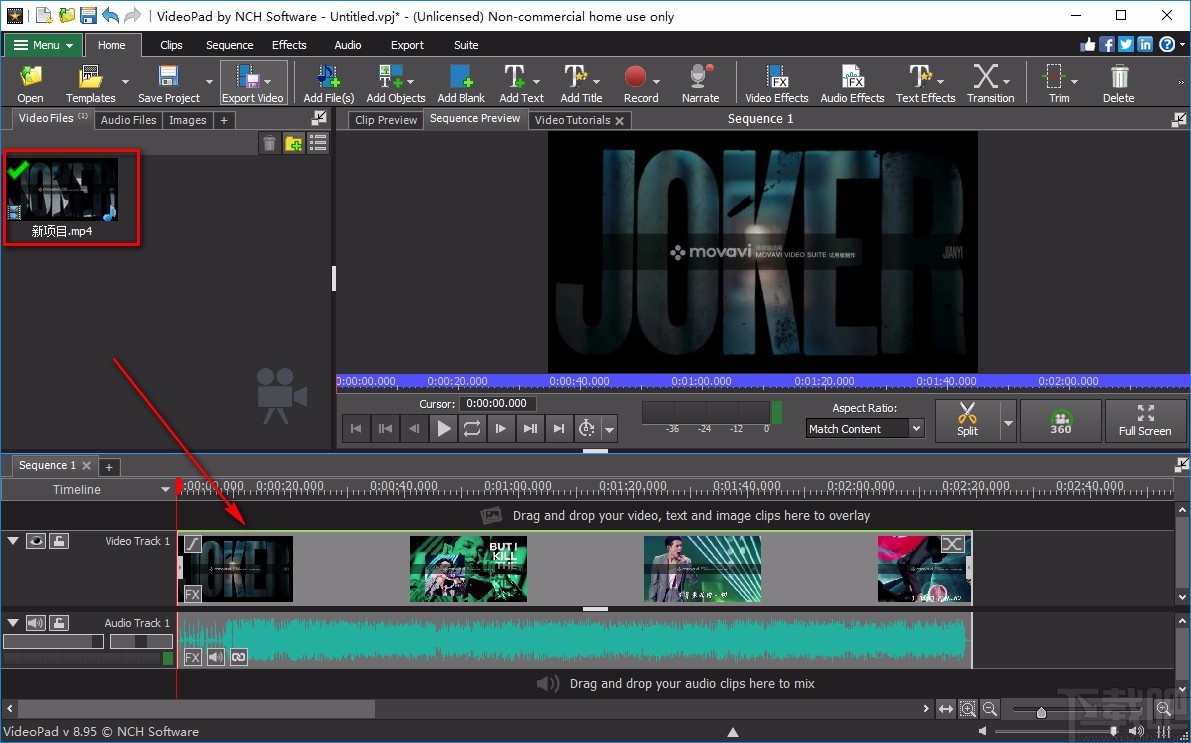Screen dimensions: 1191x743
Task: Click the FX icon on the video clip
Action: [x=191, y=593]
